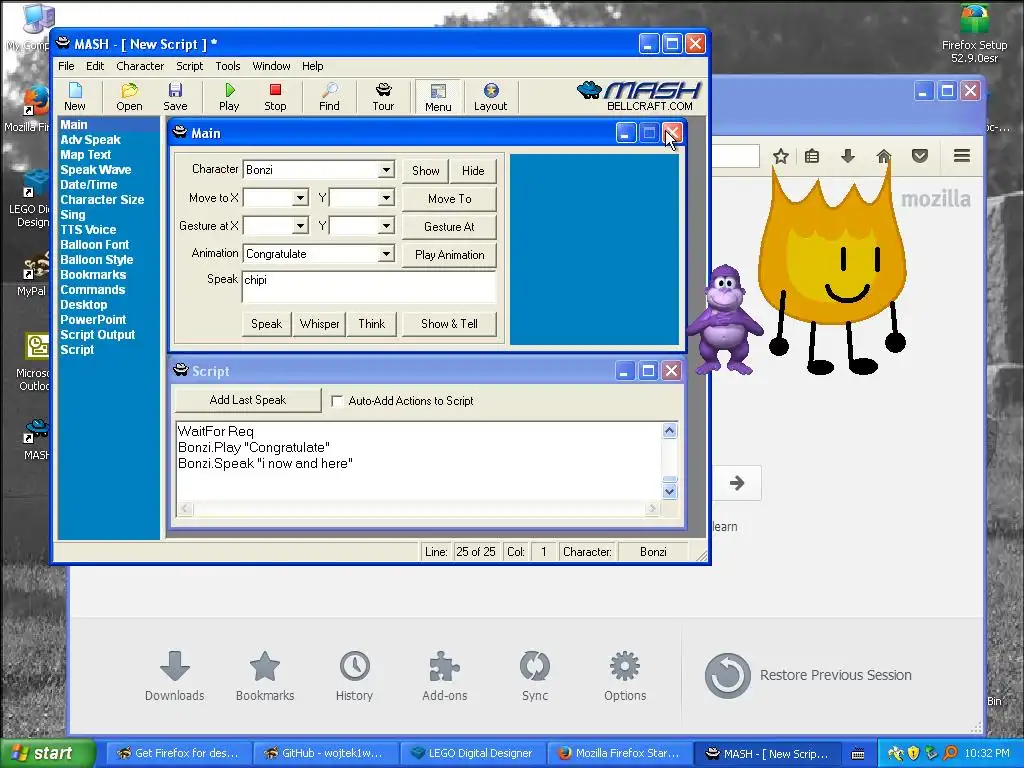Click the Firefox search arrow button
The width and height of the screenshot is (1024, 768).
point(737,483)
